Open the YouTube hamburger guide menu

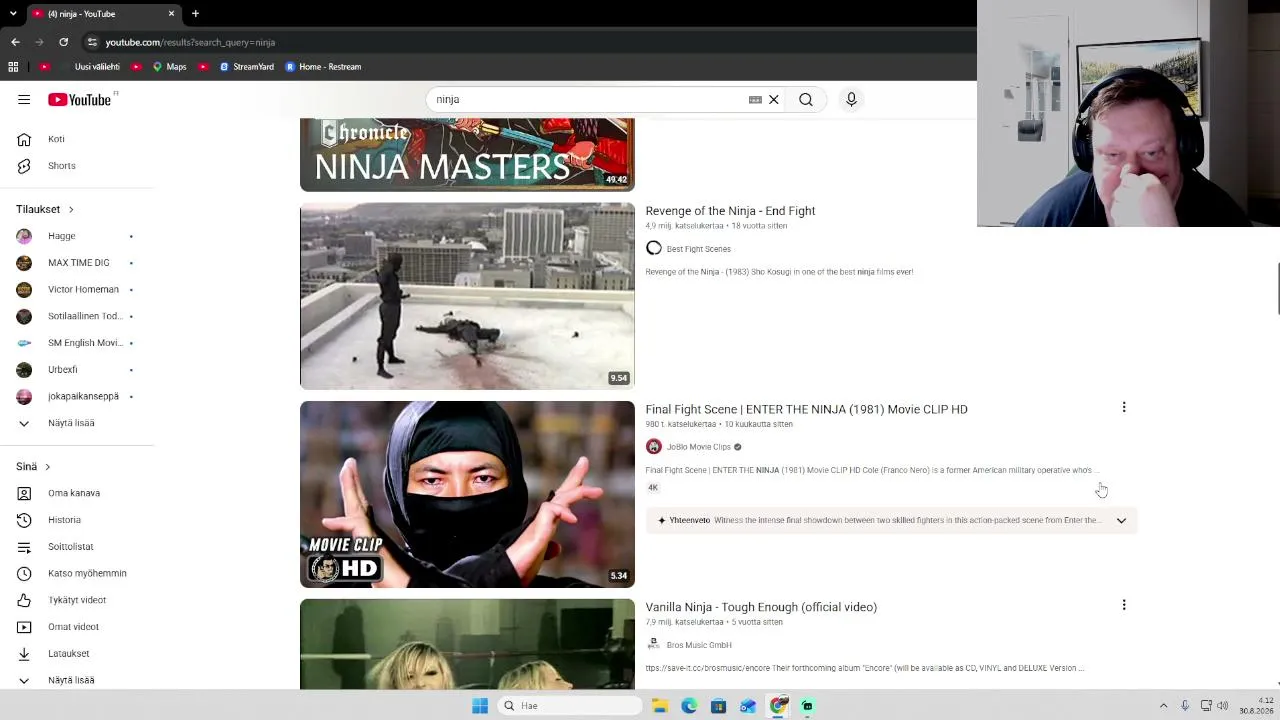click(24, 99)
